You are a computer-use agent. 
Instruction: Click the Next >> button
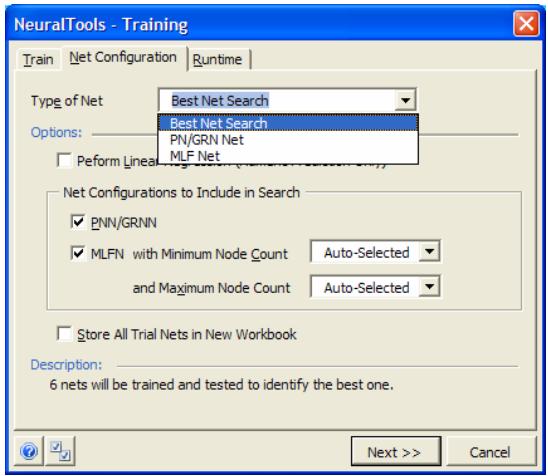(396, 452)
